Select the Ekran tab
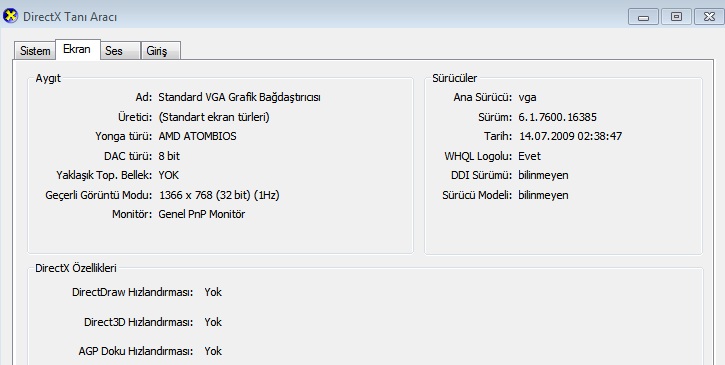Viewport: 725px width, 365px height. coord(77,49)
